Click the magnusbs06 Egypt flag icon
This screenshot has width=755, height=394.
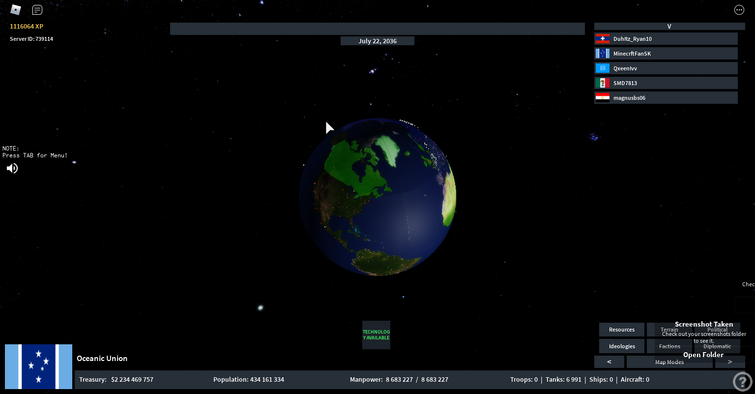(x=602, y=98)
